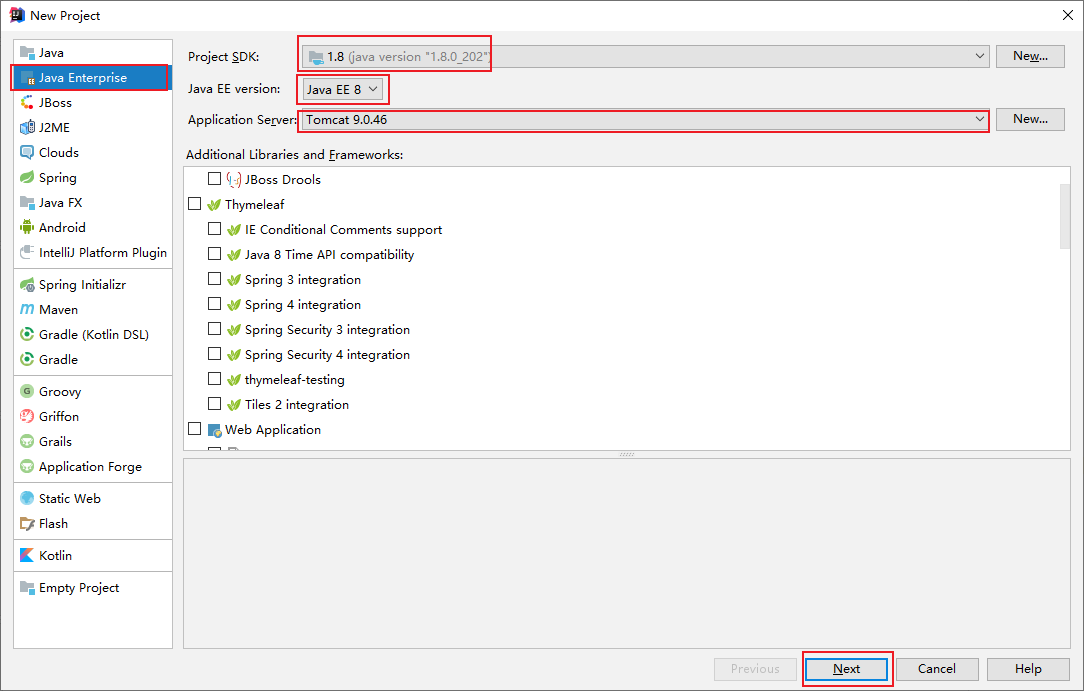
Task: Select "Spring Security 4 integration" text
Action: [x=327, y=355]
